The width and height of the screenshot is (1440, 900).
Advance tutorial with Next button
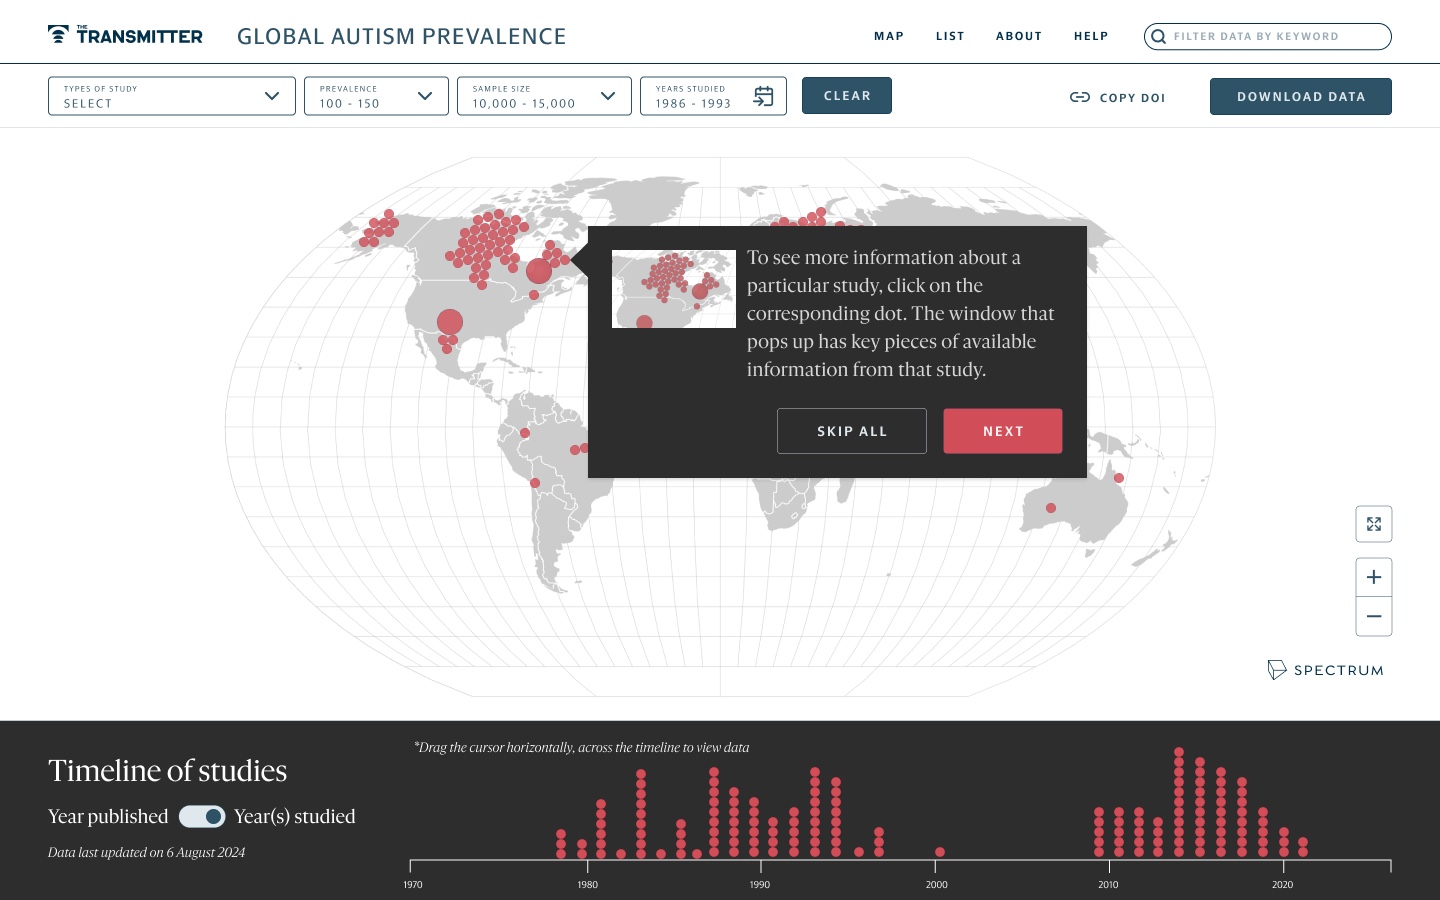(x=1003, y=431)
